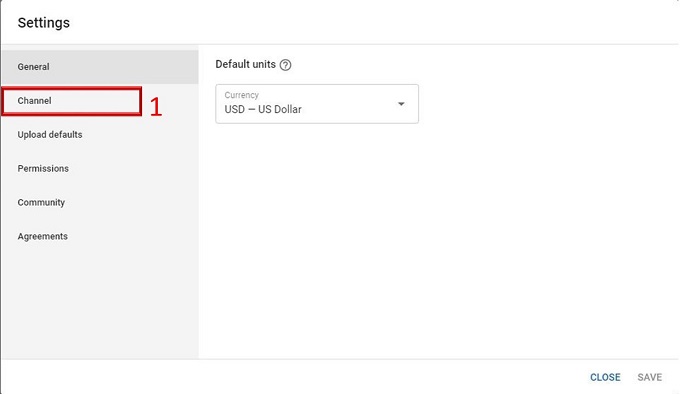Click the small Currency caption in the field
This screenshot has height=394, width=680.
coord(242,95)
